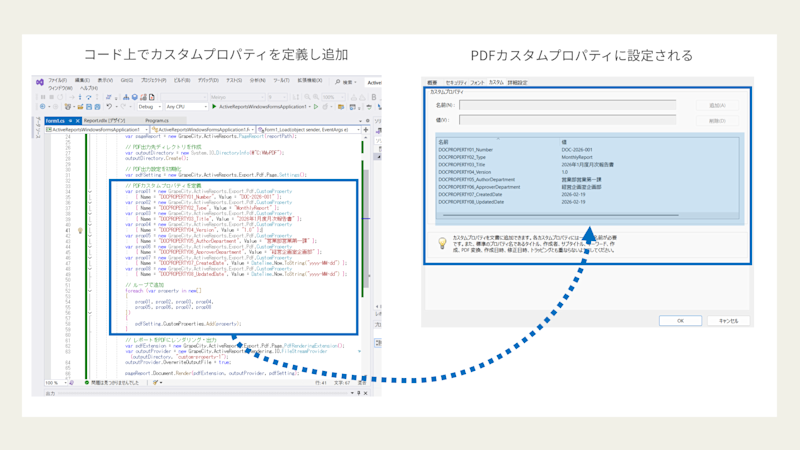Click OK in PDF properties dialog
This screenshot has height=450, width=800.
(x=680, y=320)
